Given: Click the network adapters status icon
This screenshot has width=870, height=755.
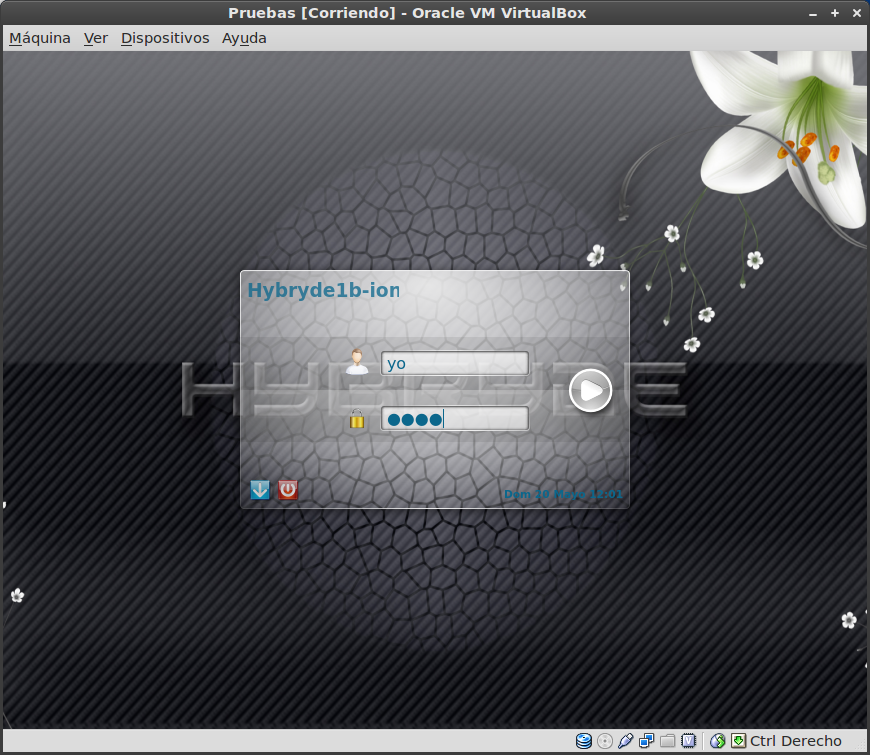Looking at the screenshot, I should click(647, 740).
